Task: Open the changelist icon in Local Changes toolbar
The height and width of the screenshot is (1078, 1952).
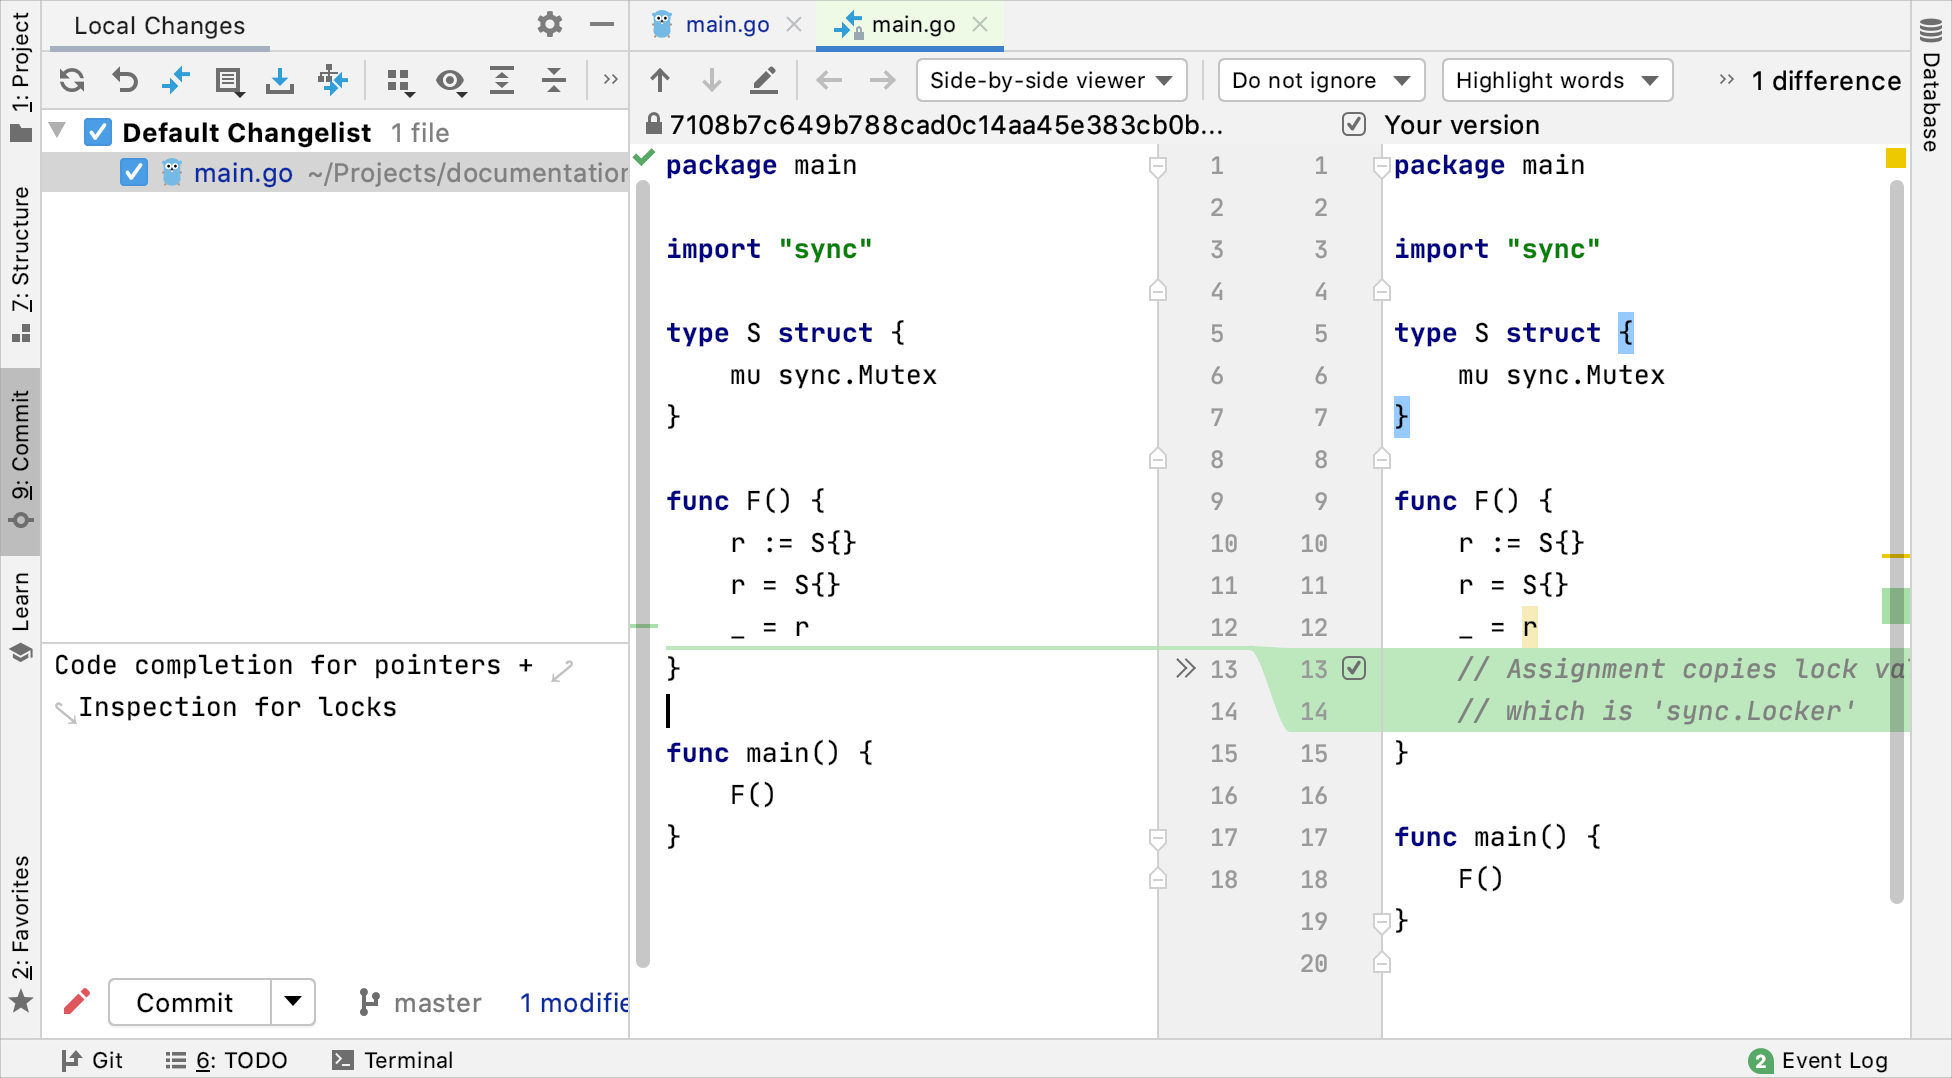Action: coord(229,80)
